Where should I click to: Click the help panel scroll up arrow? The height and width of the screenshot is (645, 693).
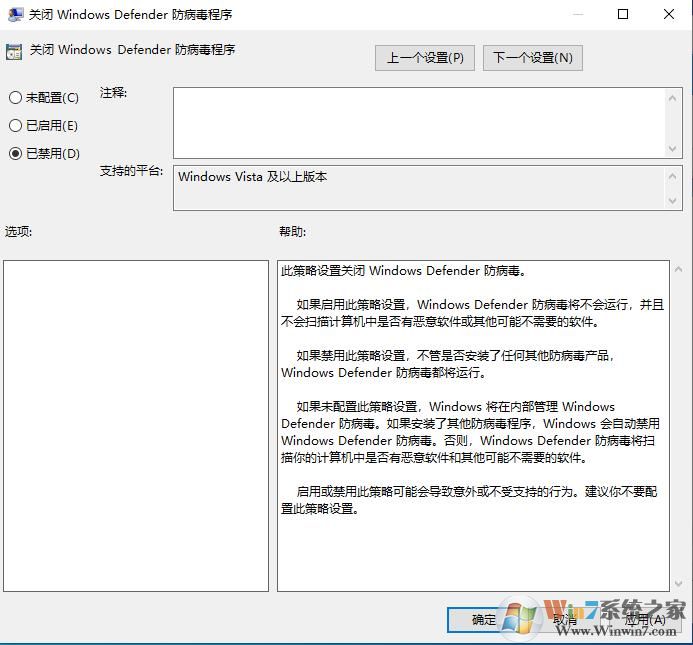(x=678, y=269)
